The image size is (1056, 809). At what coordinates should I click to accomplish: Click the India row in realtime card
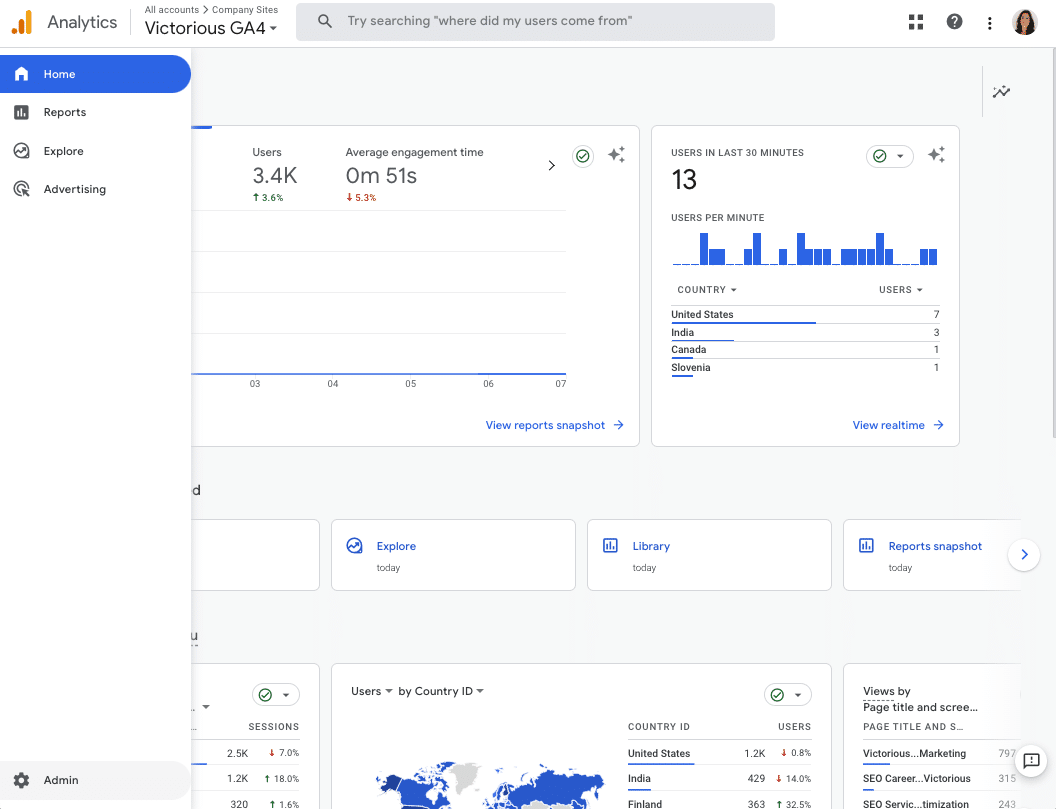(x=805, y=333)
